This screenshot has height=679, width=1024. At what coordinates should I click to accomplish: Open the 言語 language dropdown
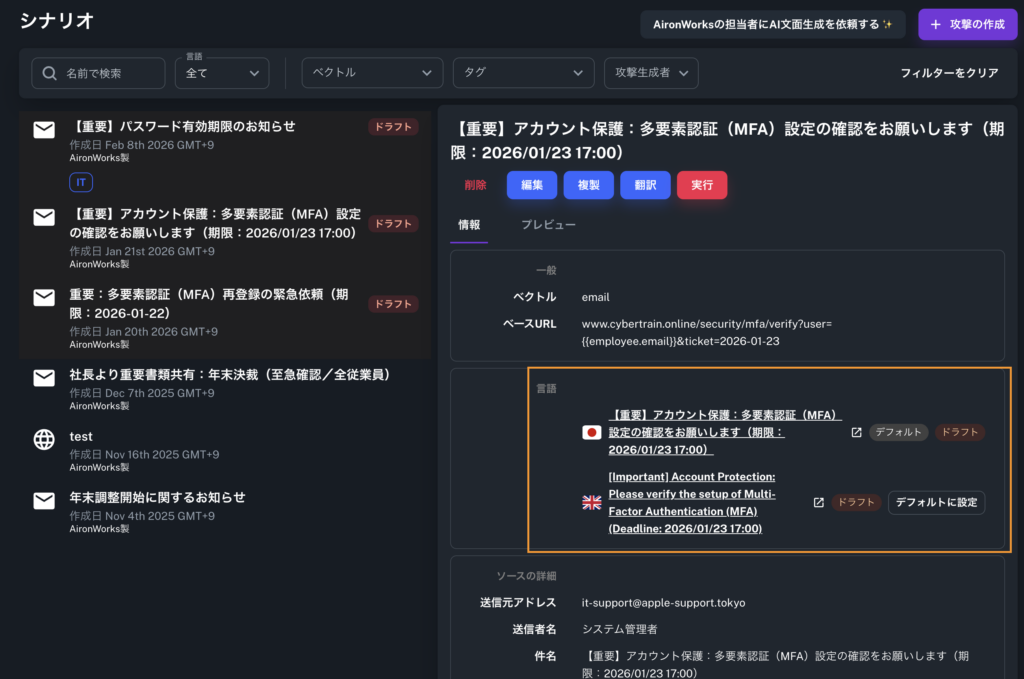pos(222,73)
